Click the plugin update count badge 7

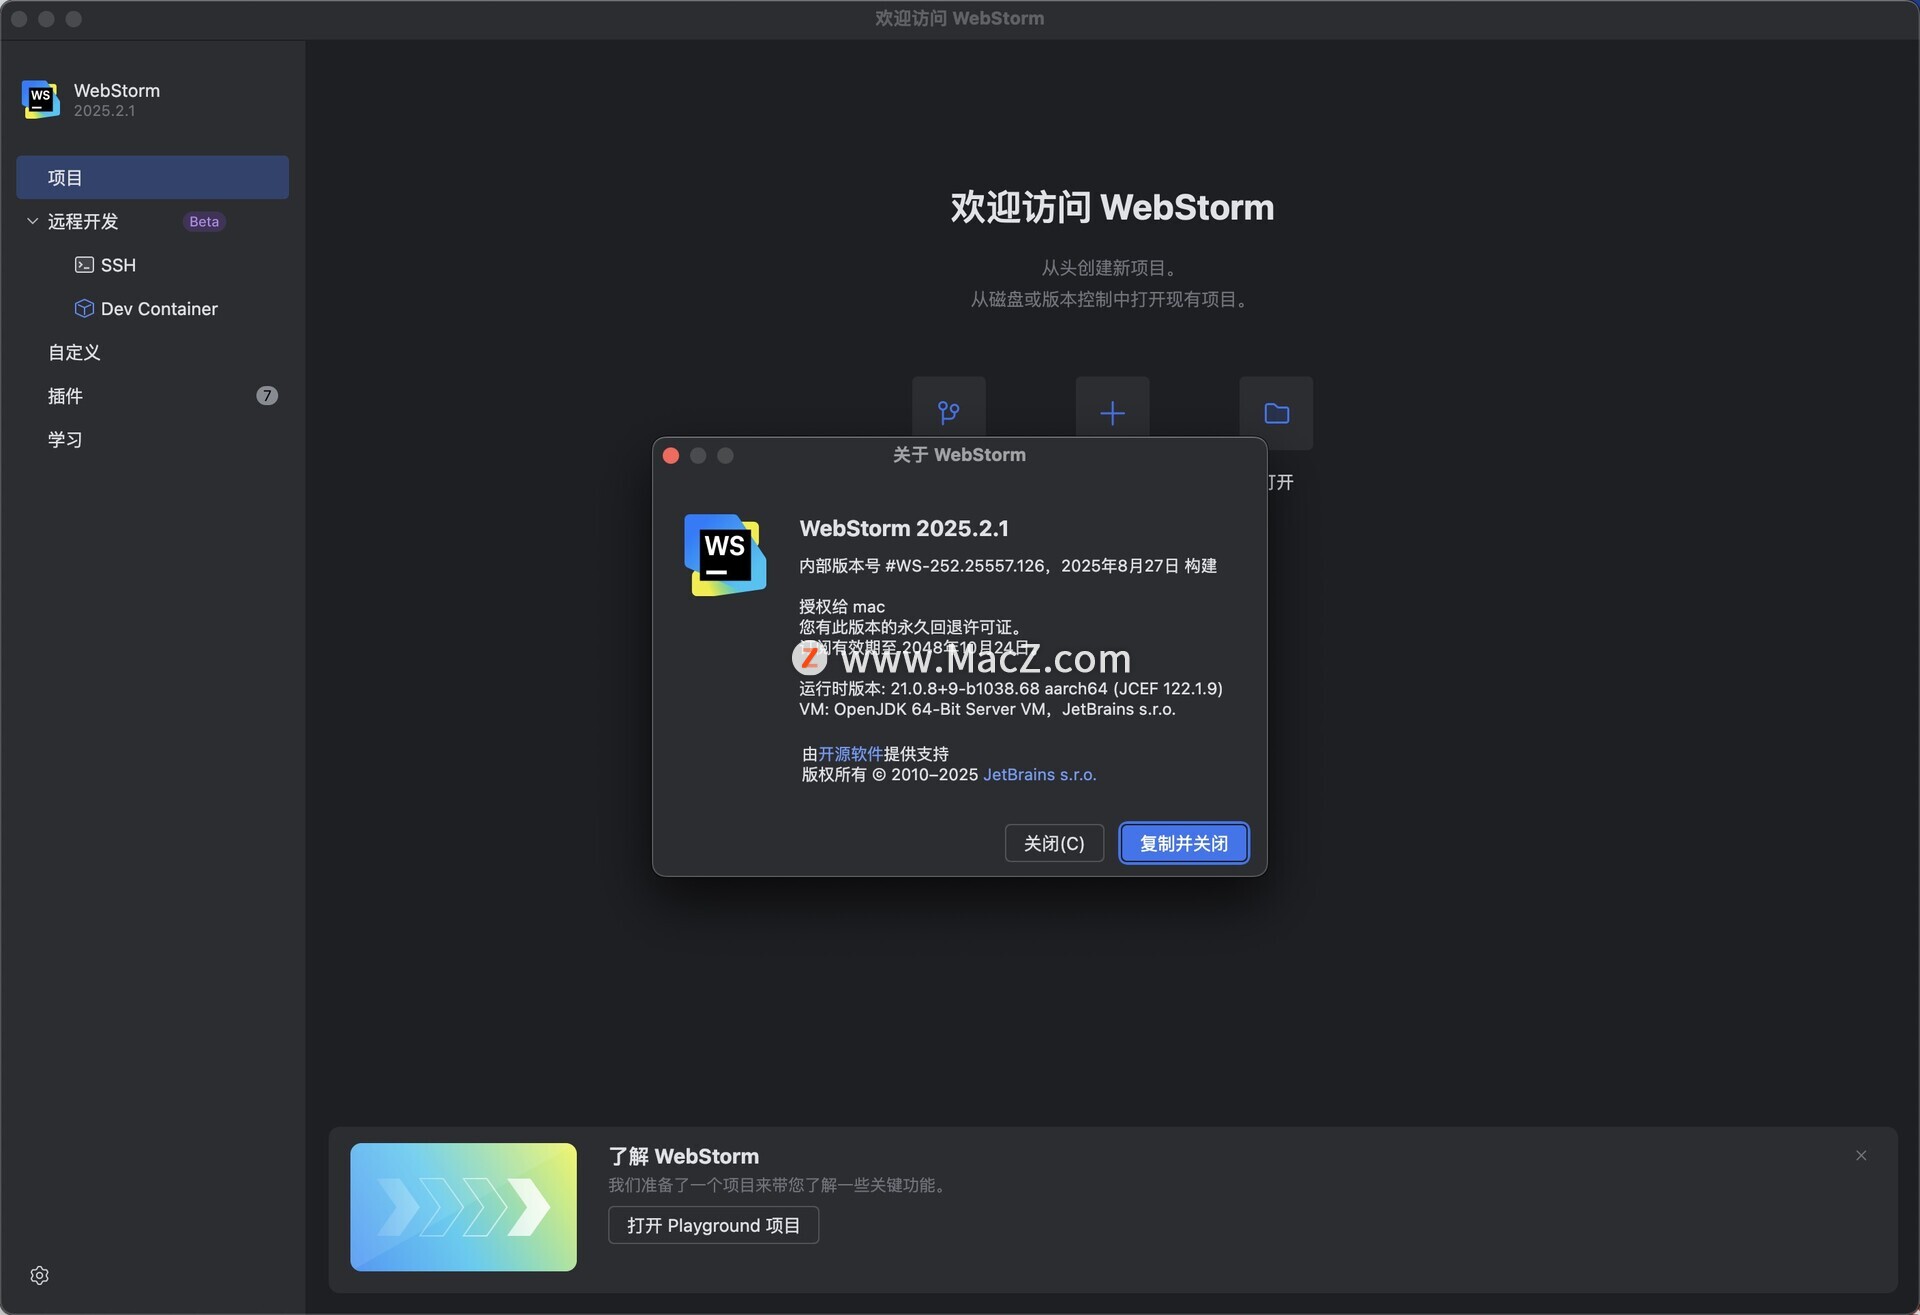pyautogui.click(x=266, y=396)
